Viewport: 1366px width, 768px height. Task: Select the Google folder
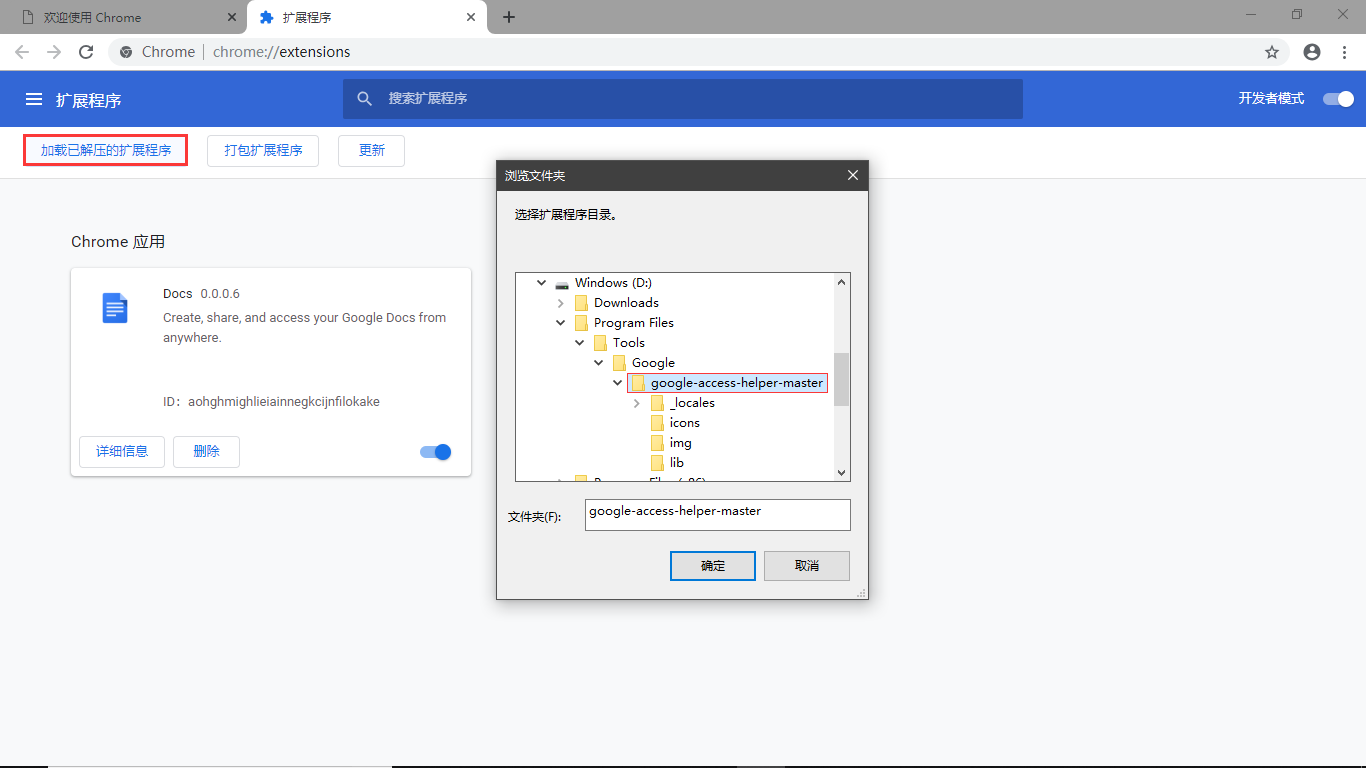tap(653, 363)
